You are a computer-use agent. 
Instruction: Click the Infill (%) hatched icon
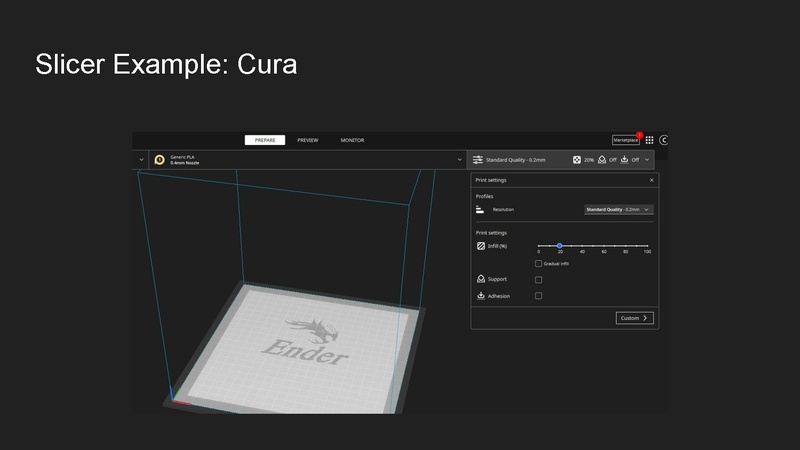[x=481, y=246]
